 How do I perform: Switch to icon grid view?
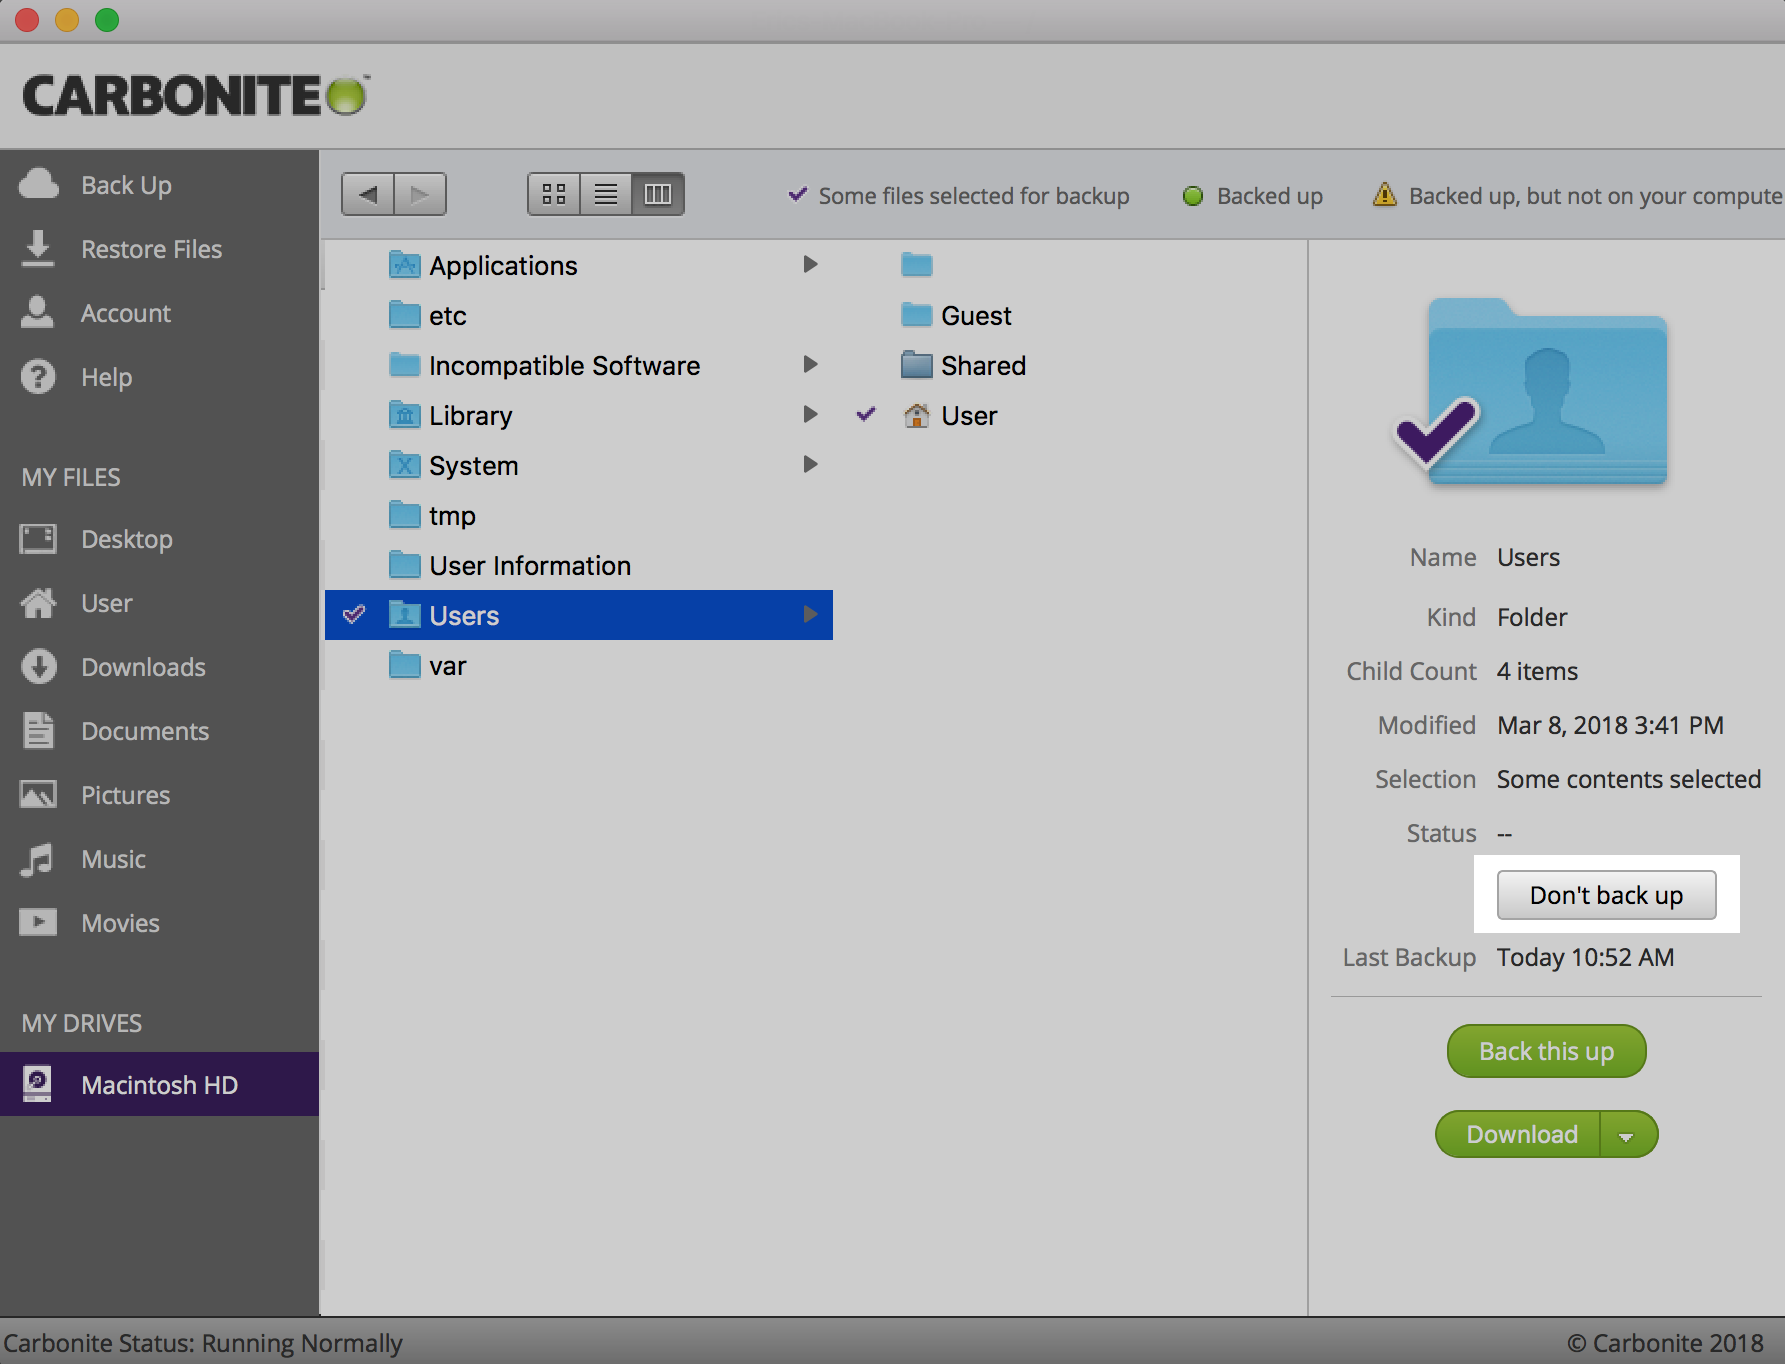(554, 194)
